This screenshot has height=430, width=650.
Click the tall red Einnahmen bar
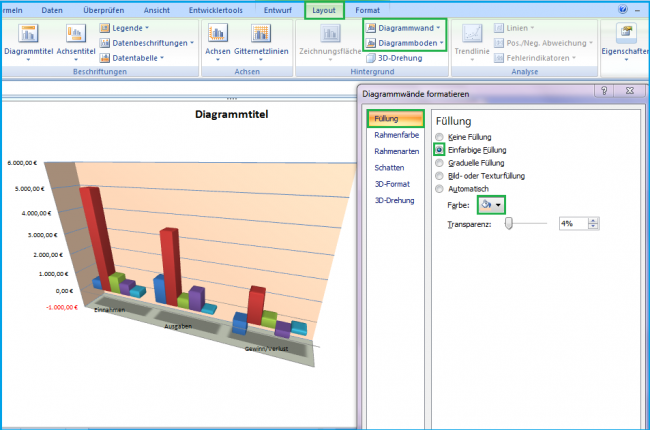(x=97, y=237)
